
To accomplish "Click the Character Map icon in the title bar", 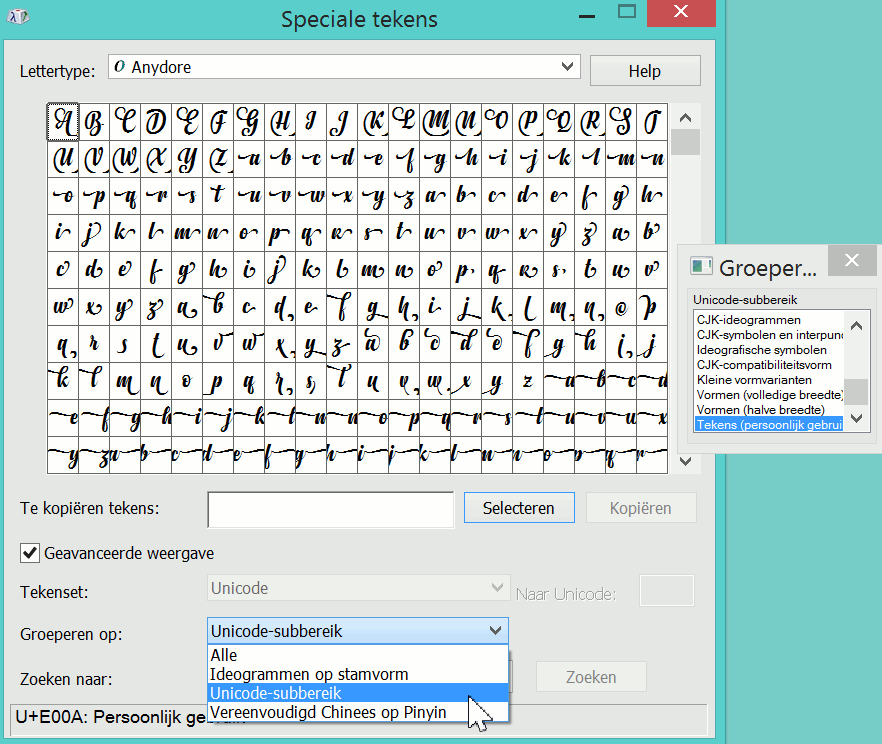I will [19, 17].
